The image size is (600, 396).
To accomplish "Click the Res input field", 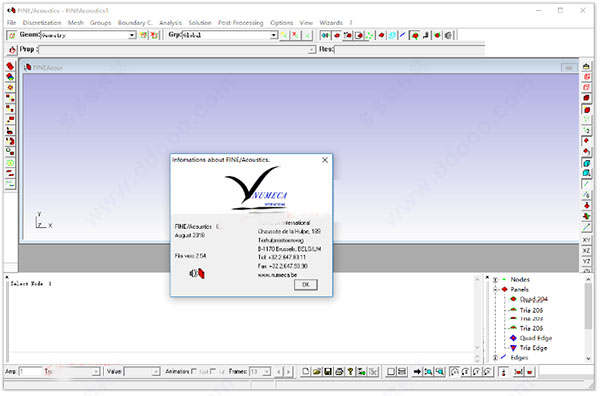I will [409, 50].
